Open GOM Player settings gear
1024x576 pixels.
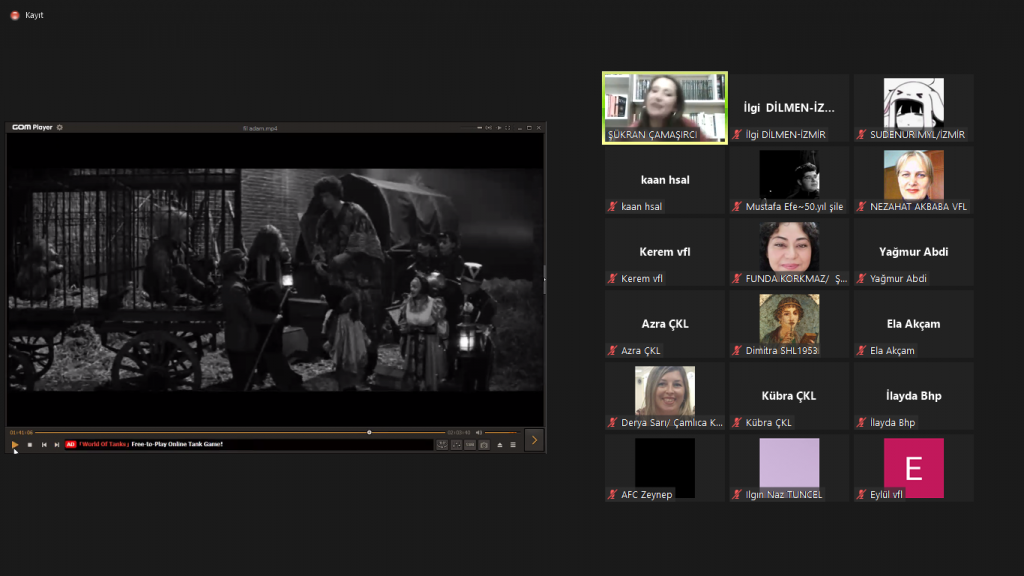pos(60,127)
